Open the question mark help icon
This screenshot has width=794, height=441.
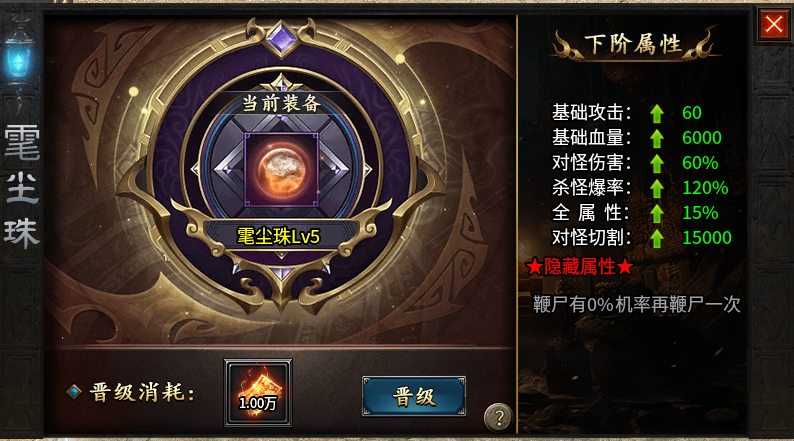(498, 417)
